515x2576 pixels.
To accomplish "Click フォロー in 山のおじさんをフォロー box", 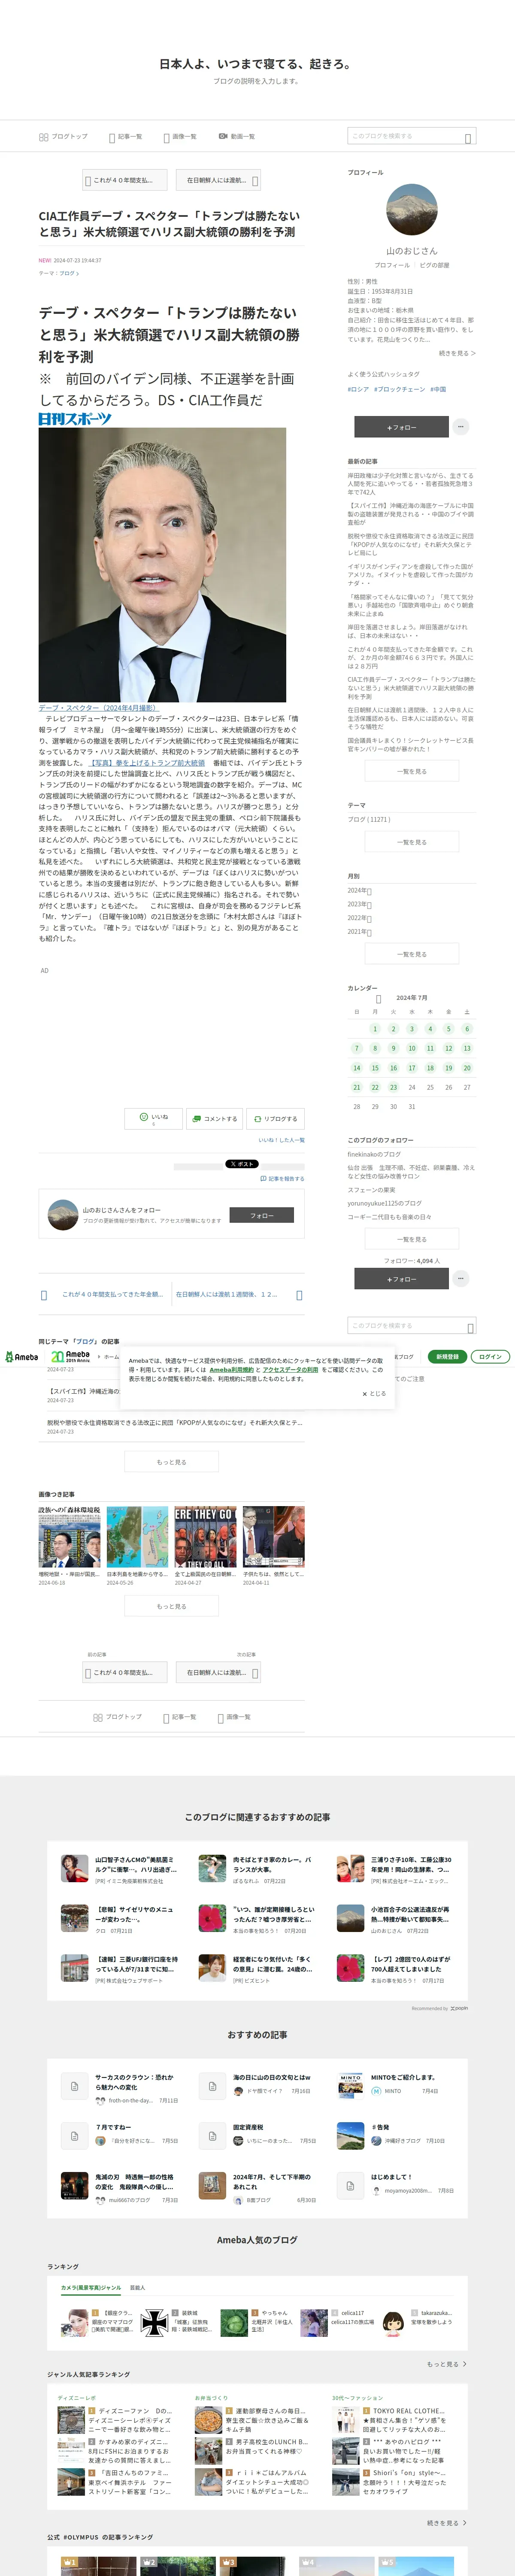I will pyautogui.click(x=262, y=1215).
